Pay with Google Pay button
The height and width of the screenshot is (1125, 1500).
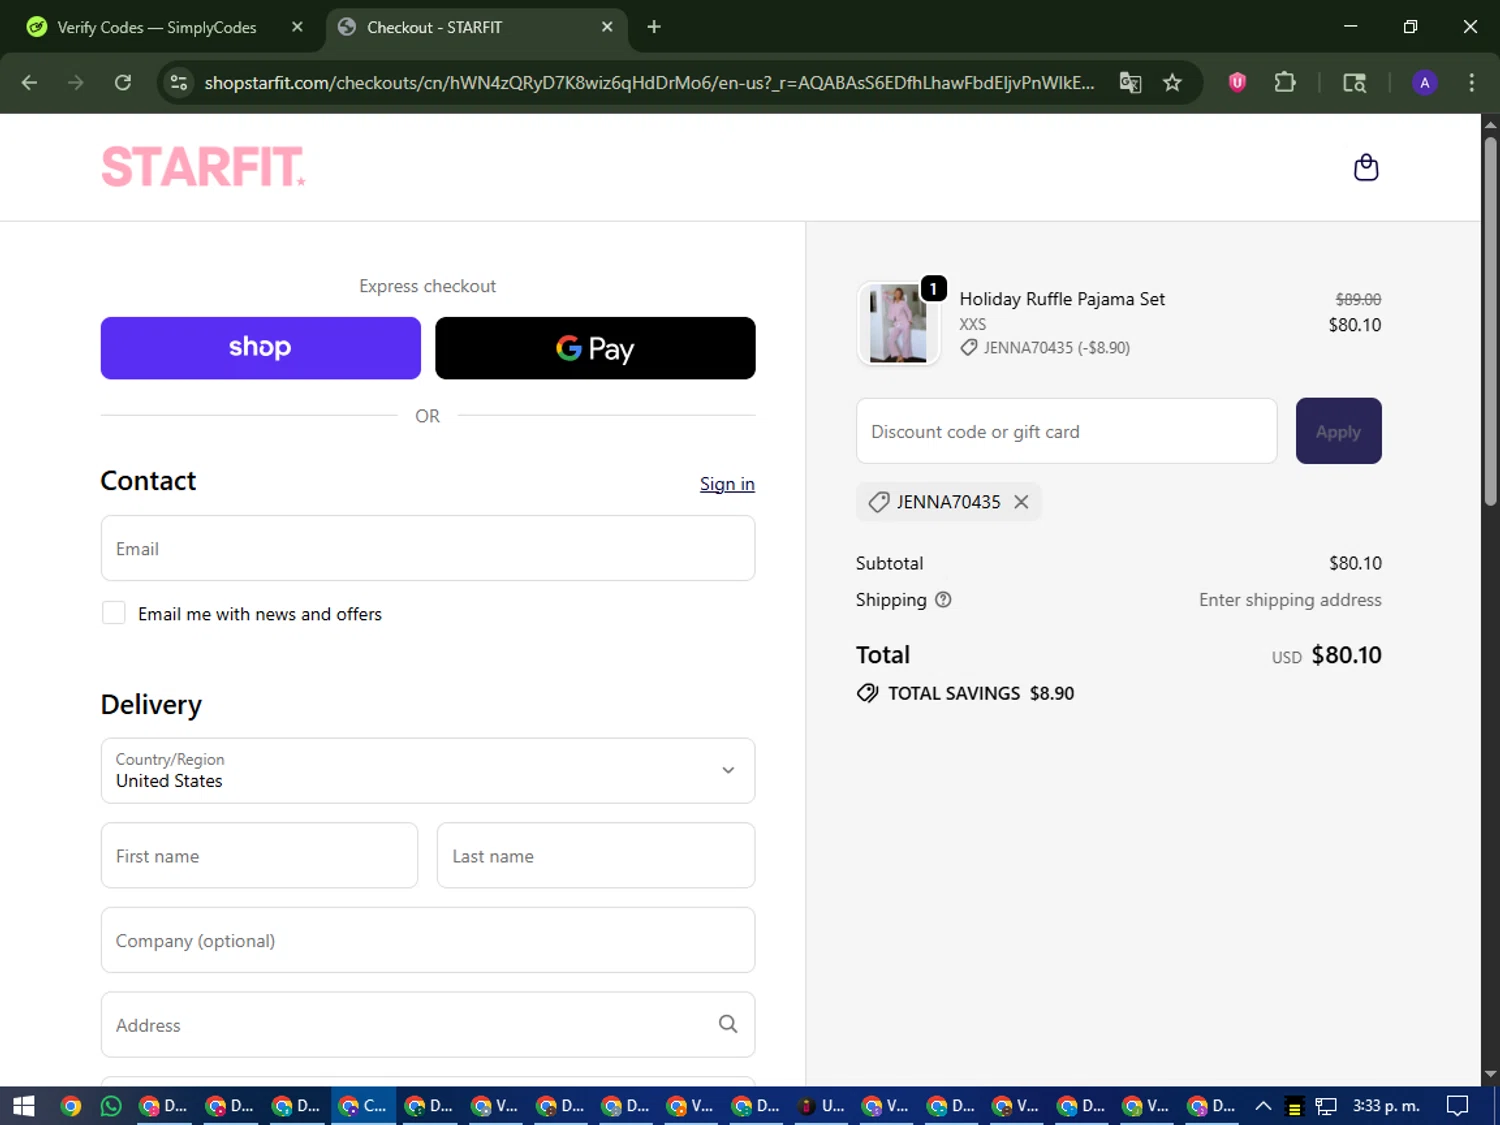(x=595, y=348)
